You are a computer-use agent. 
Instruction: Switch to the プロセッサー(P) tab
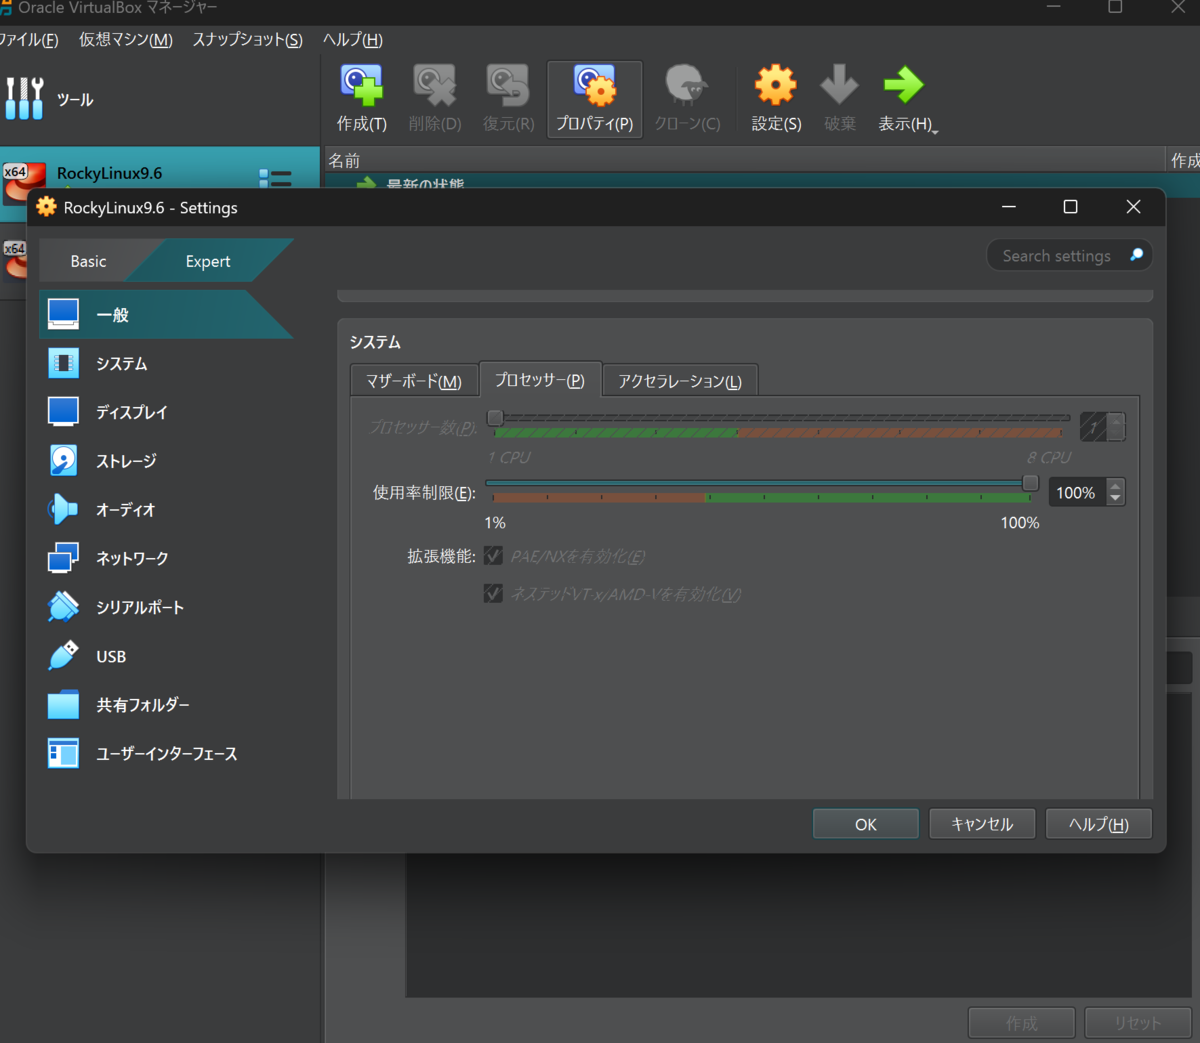tap(540, 380)
